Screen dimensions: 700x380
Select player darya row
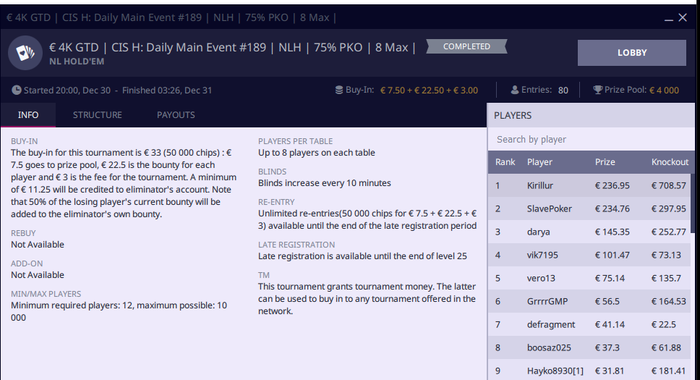(x=589, y=232)
